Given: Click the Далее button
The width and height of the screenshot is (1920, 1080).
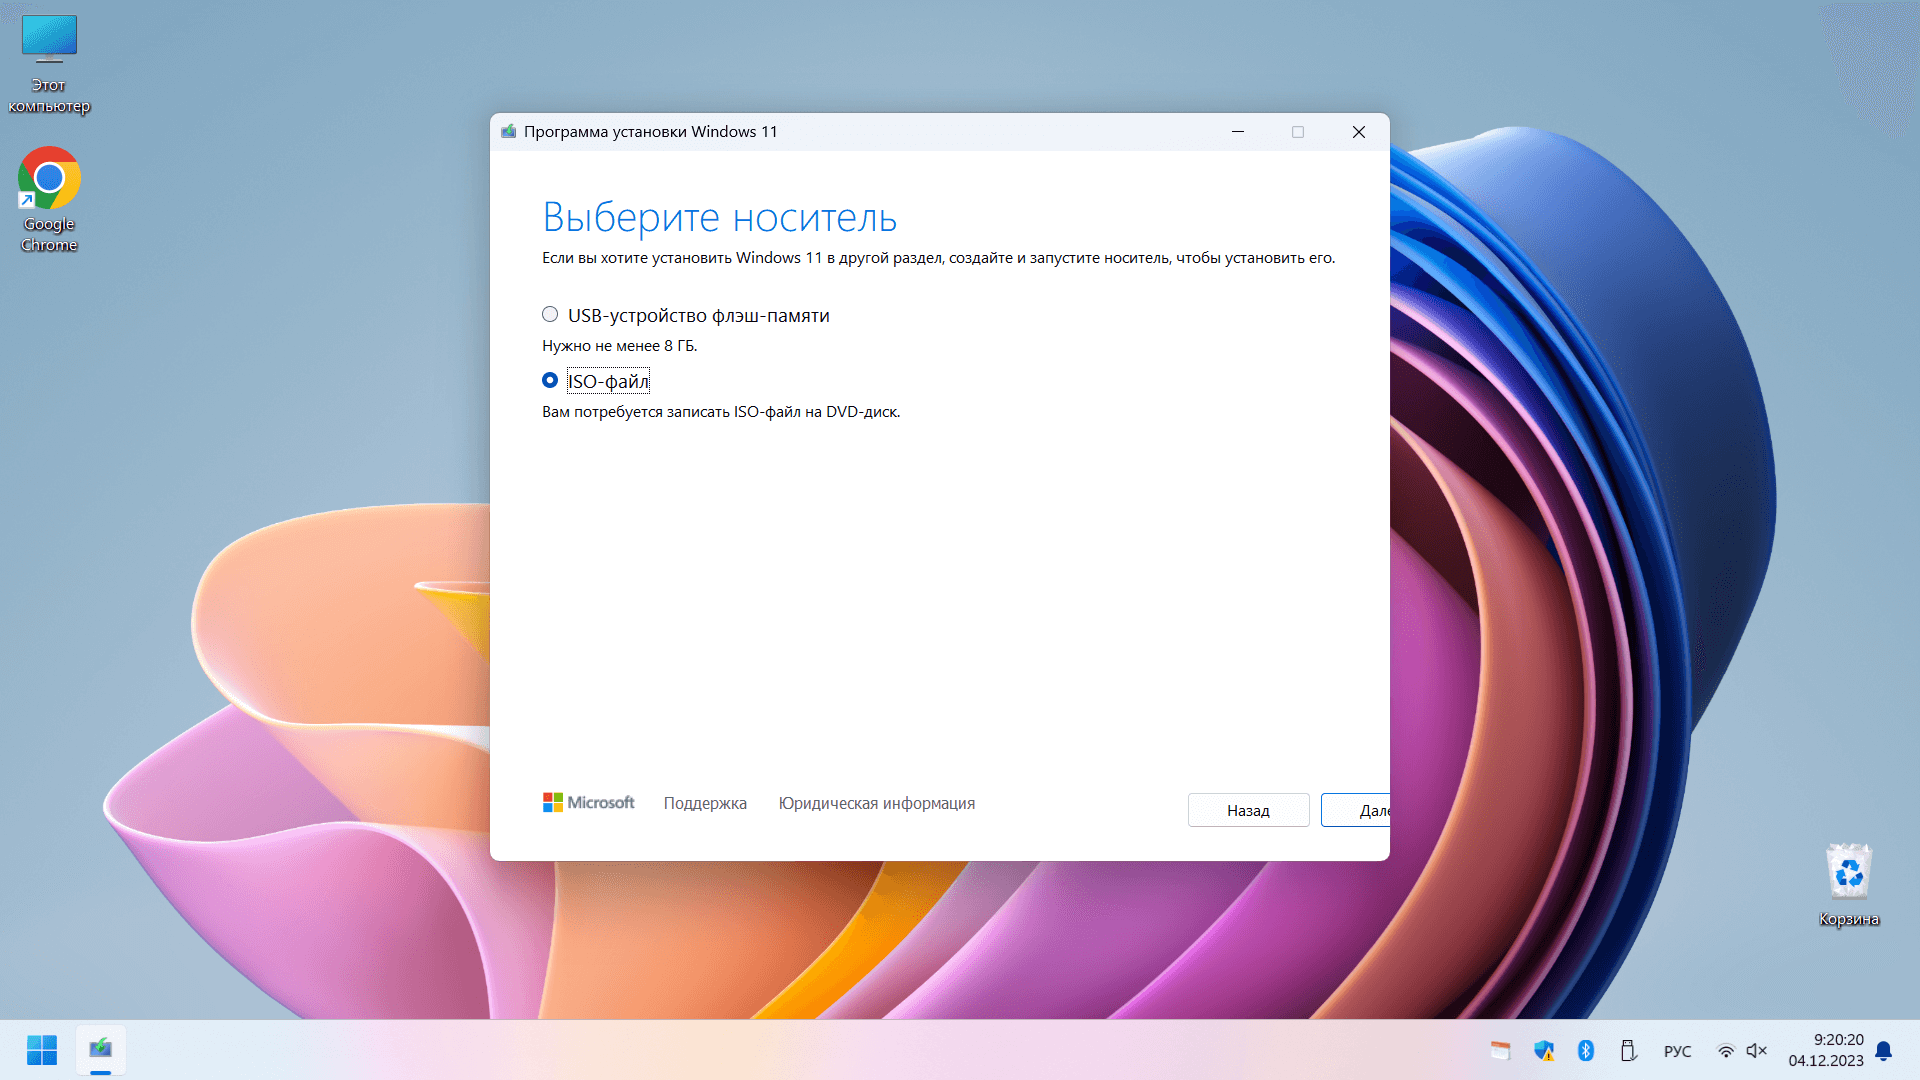Looking at the screenshot, I should point(1360,810).
